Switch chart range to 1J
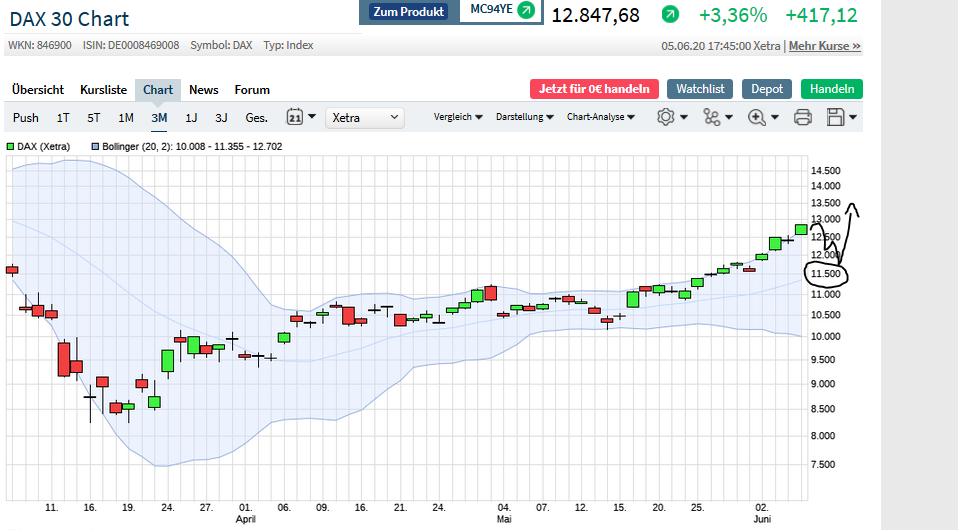 (x=191, y=118)
